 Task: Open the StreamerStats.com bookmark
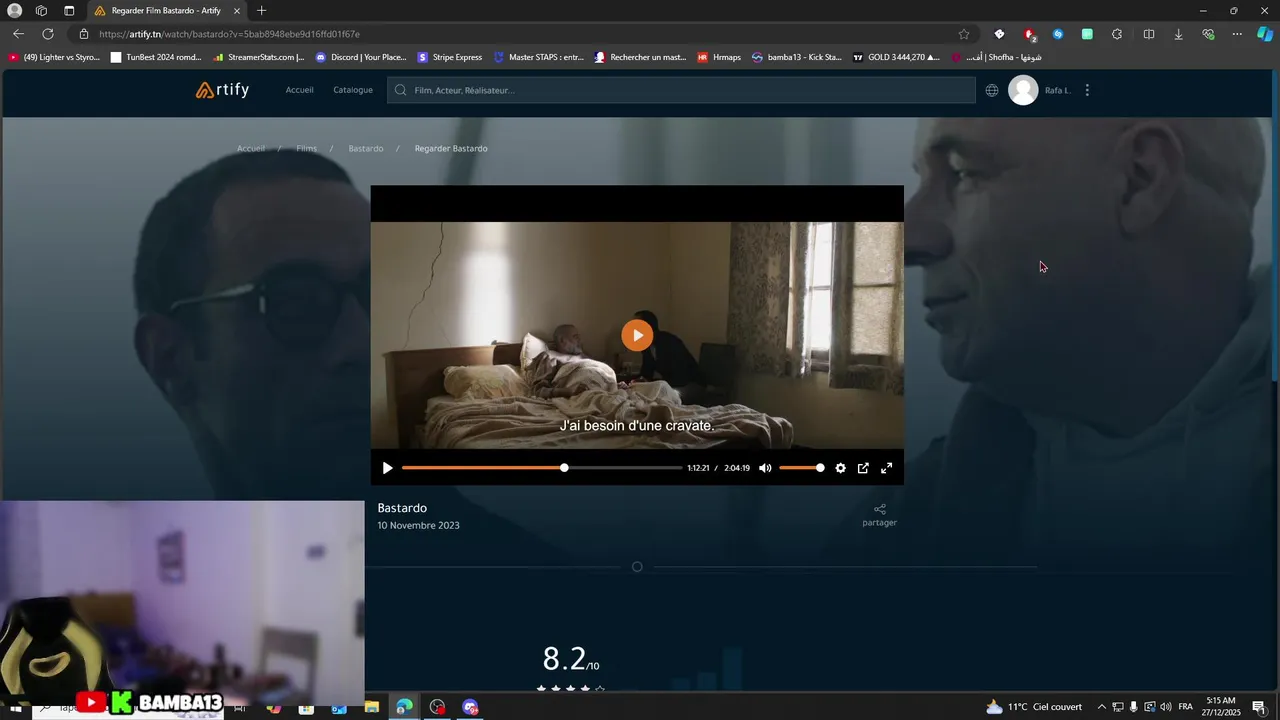(258, 57)
